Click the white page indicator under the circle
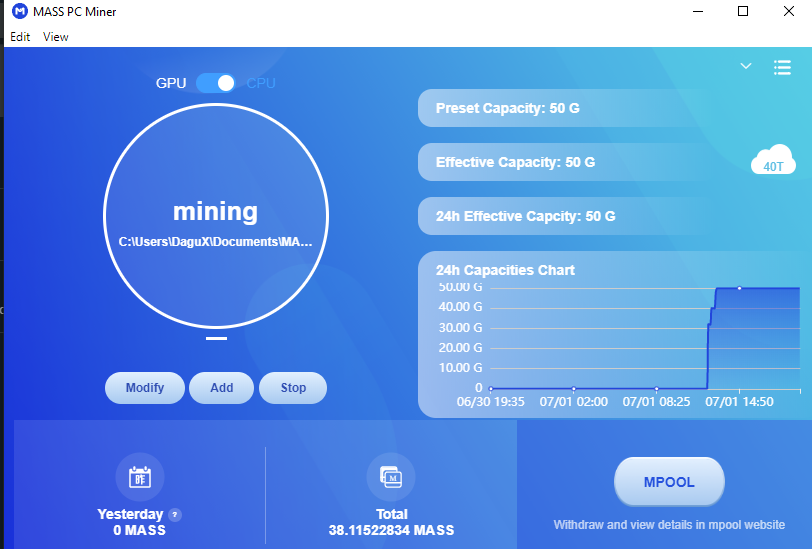Screen dimensions: 812x549 click(x=216, y=339)
